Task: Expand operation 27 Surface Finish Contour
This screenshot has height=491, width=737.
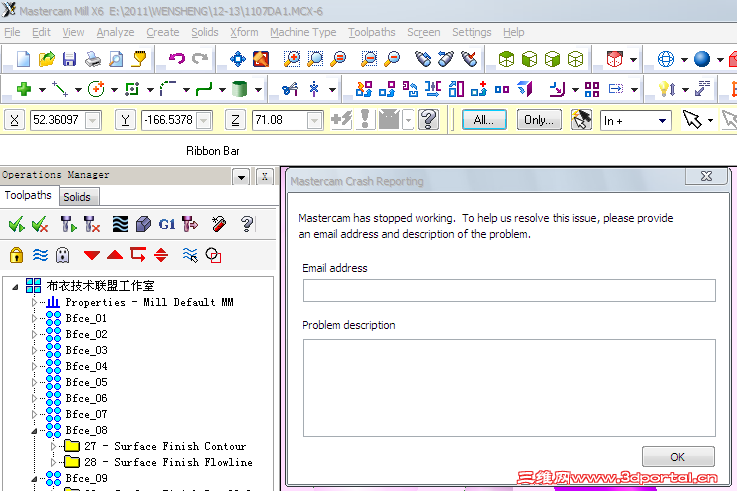Action: click(53, 446)
